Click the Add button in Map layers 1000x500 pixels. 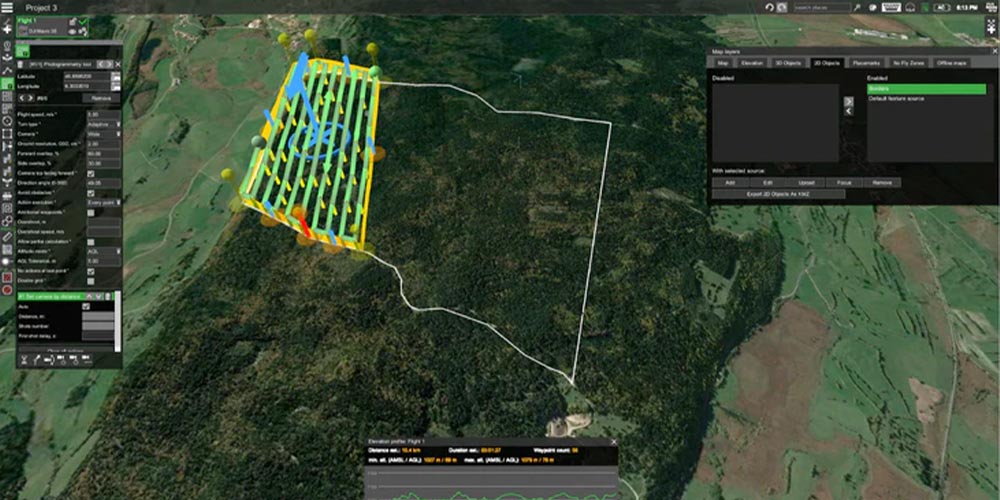[x=730, y=183]
